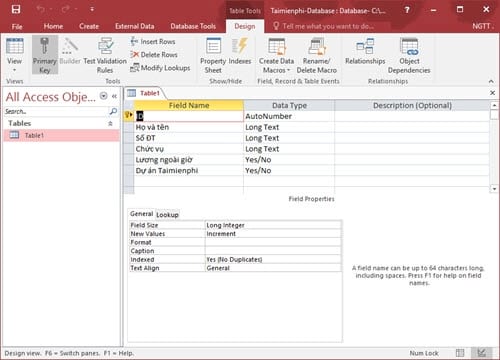Screen dimensions: 500x360
Task: Switch to the Lookup properties tab
Action: coord(167,215)
